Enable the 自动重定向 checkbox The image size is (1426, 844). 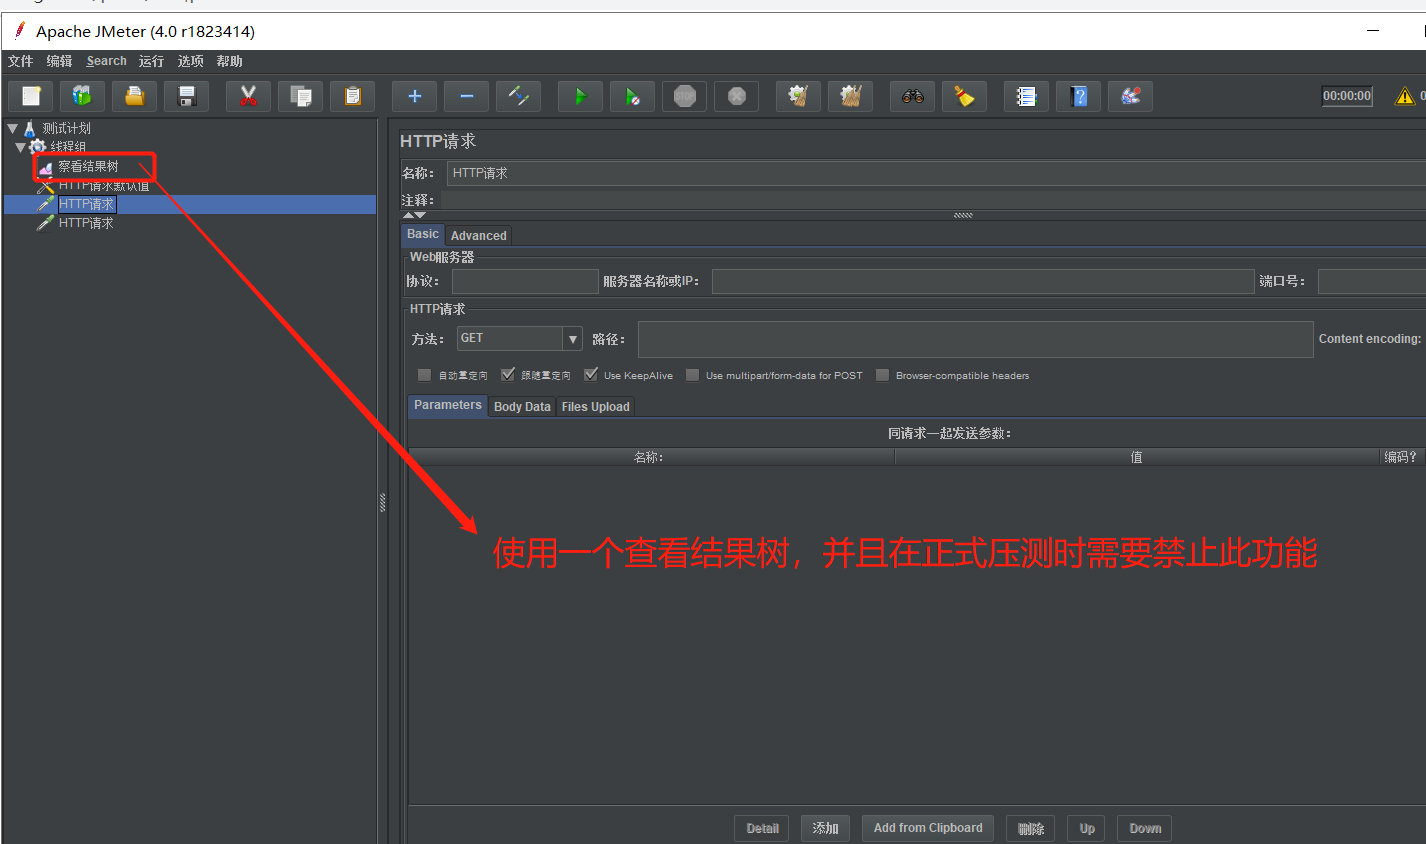(x=425, y=375)
